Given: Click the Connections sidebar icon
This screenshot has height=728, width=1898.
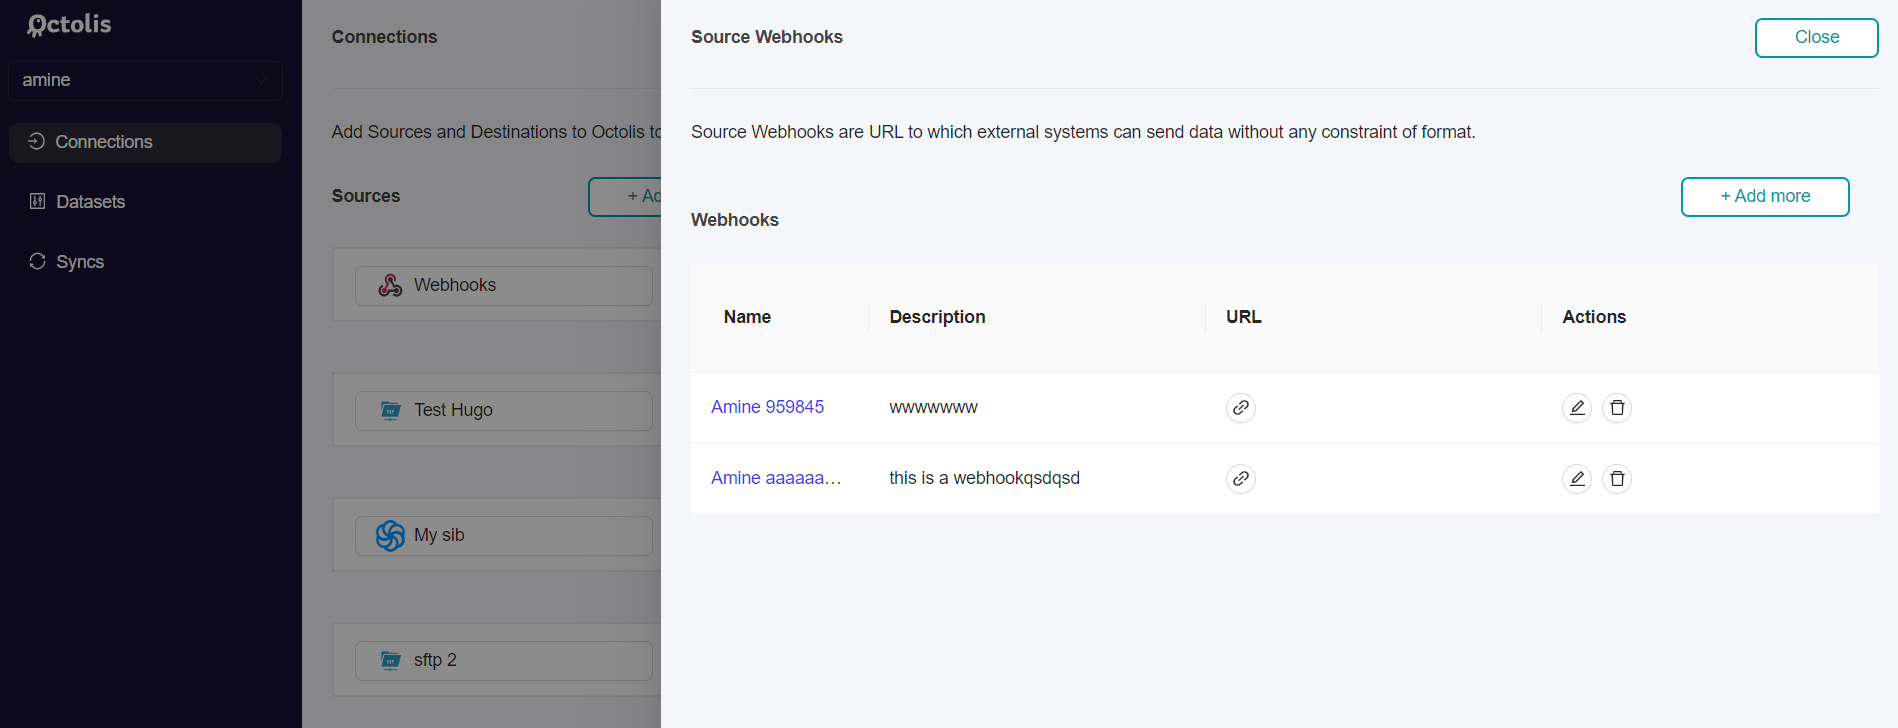Looking at the screenshot, I should 37,141.
